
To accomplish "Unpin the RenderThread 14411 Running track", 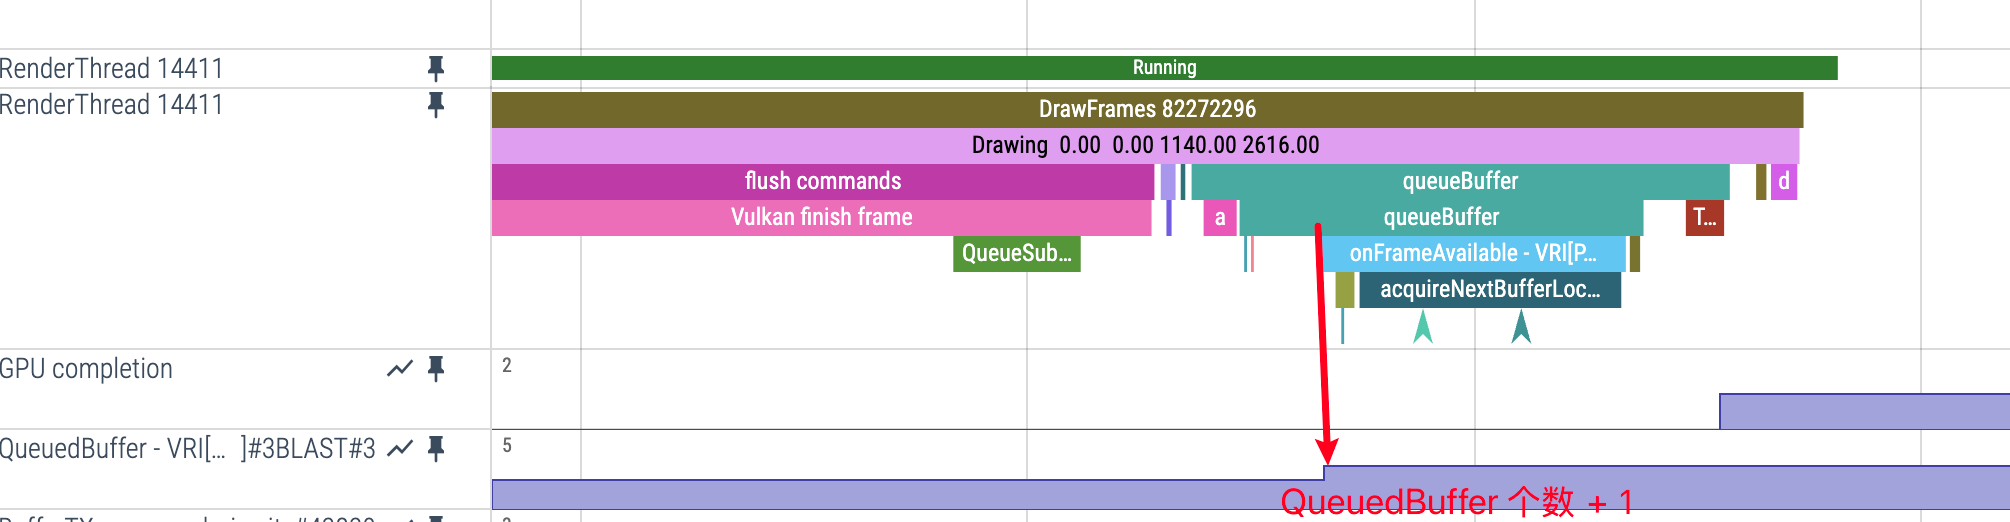I will coord(435,68).
